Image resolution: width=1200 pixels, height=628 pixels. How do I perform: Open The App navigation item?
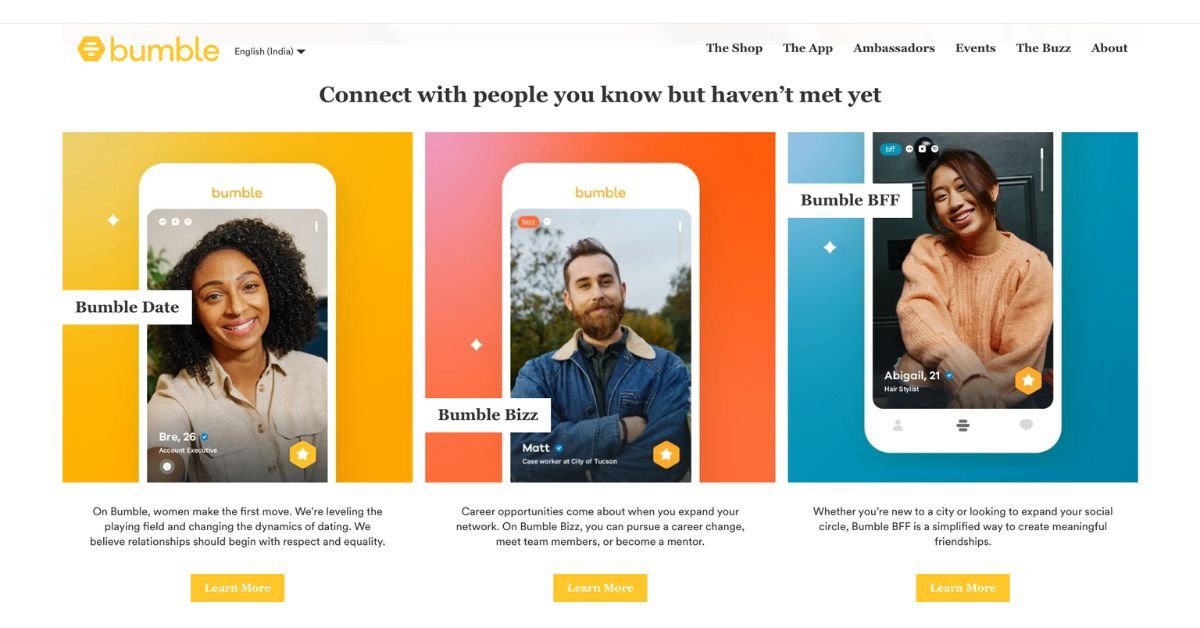click(808, 48)
